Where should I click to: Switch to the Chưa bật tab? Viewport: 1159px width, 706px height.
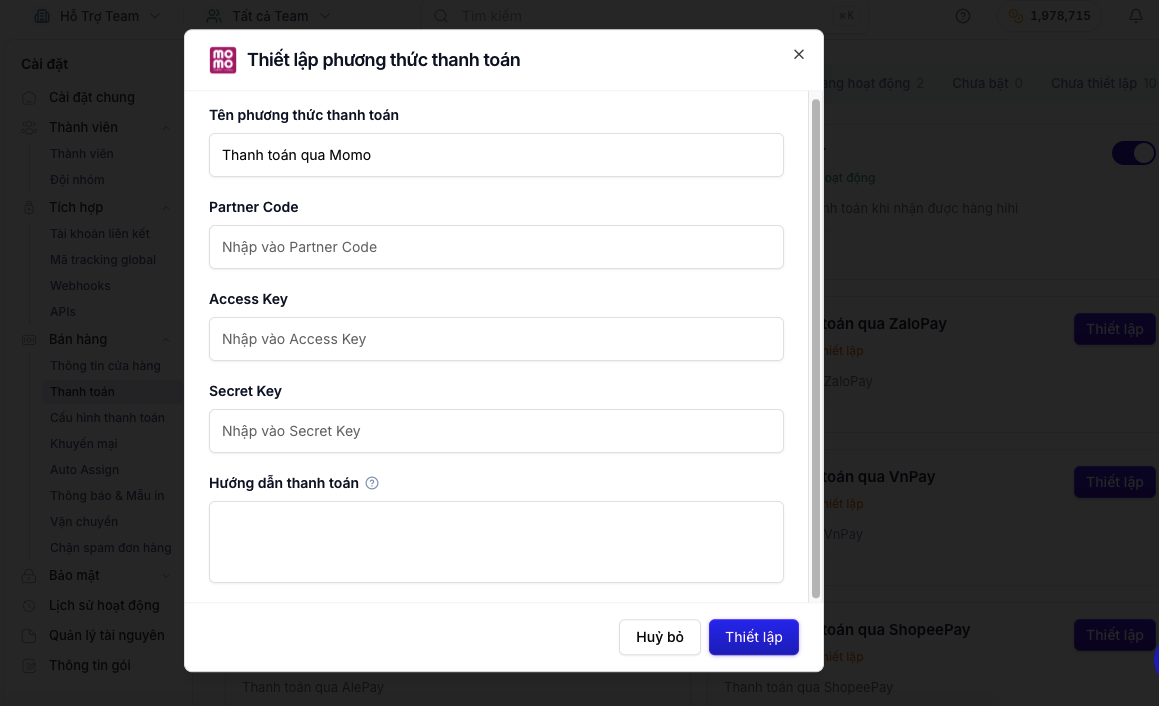point(987,84)
